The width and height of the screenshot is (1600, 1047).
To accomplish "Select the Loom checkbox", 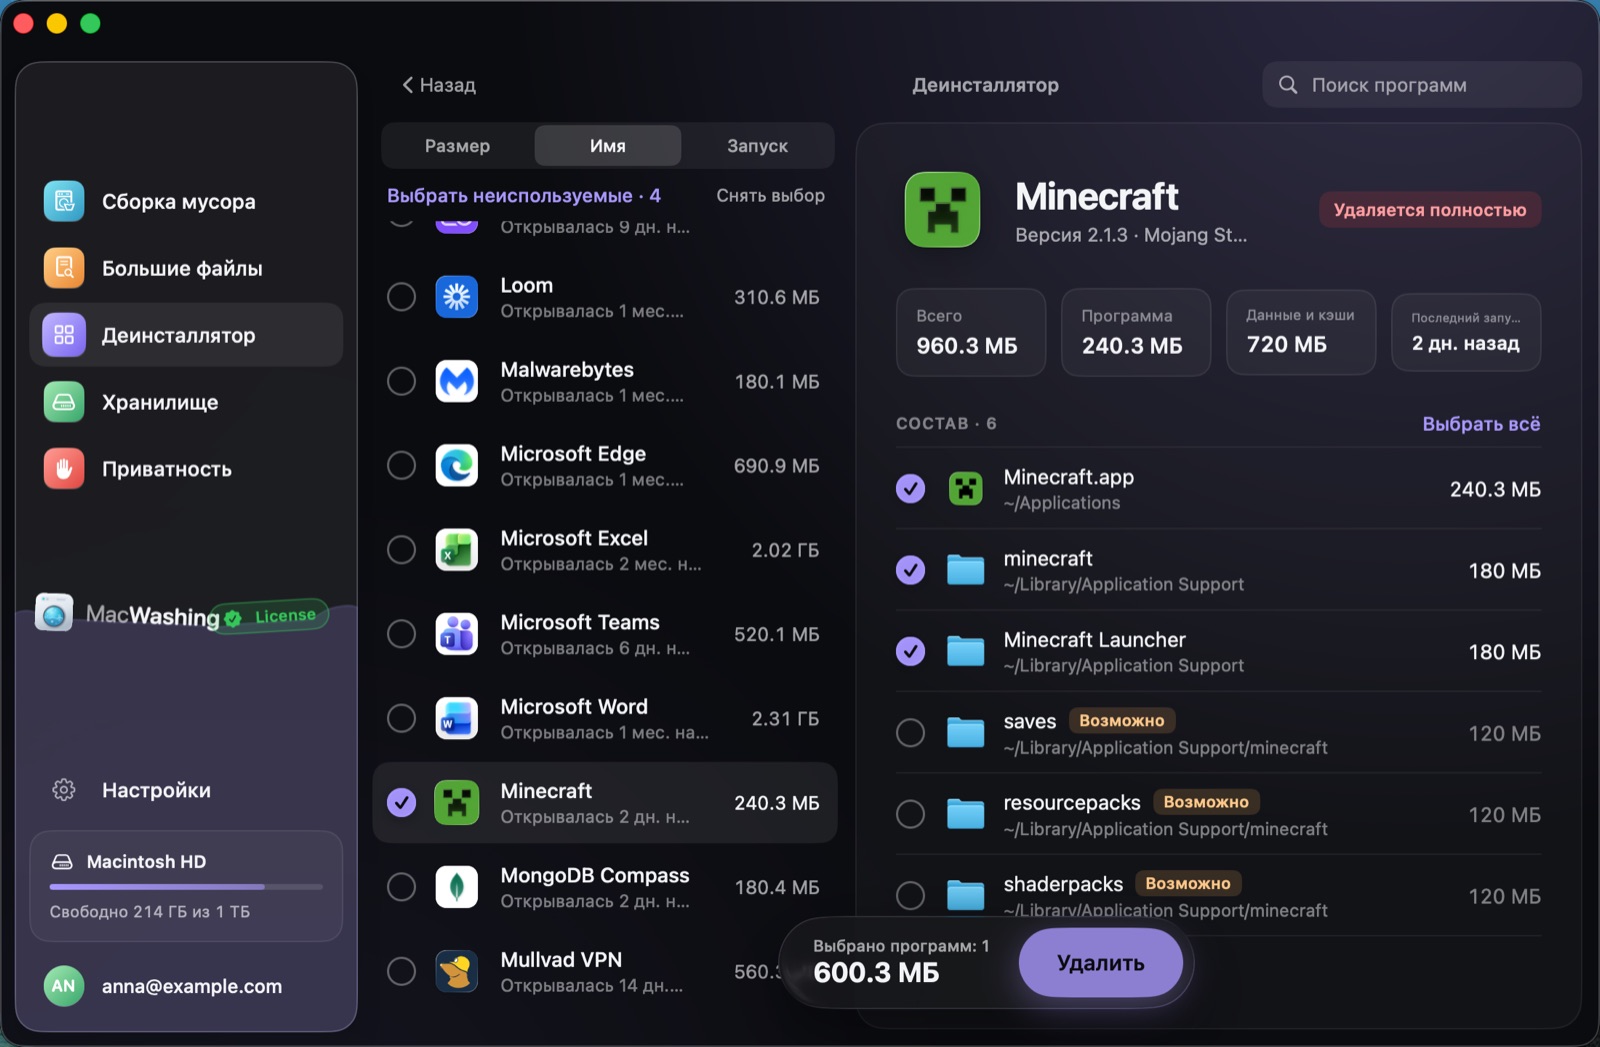I will coord(401,297).
